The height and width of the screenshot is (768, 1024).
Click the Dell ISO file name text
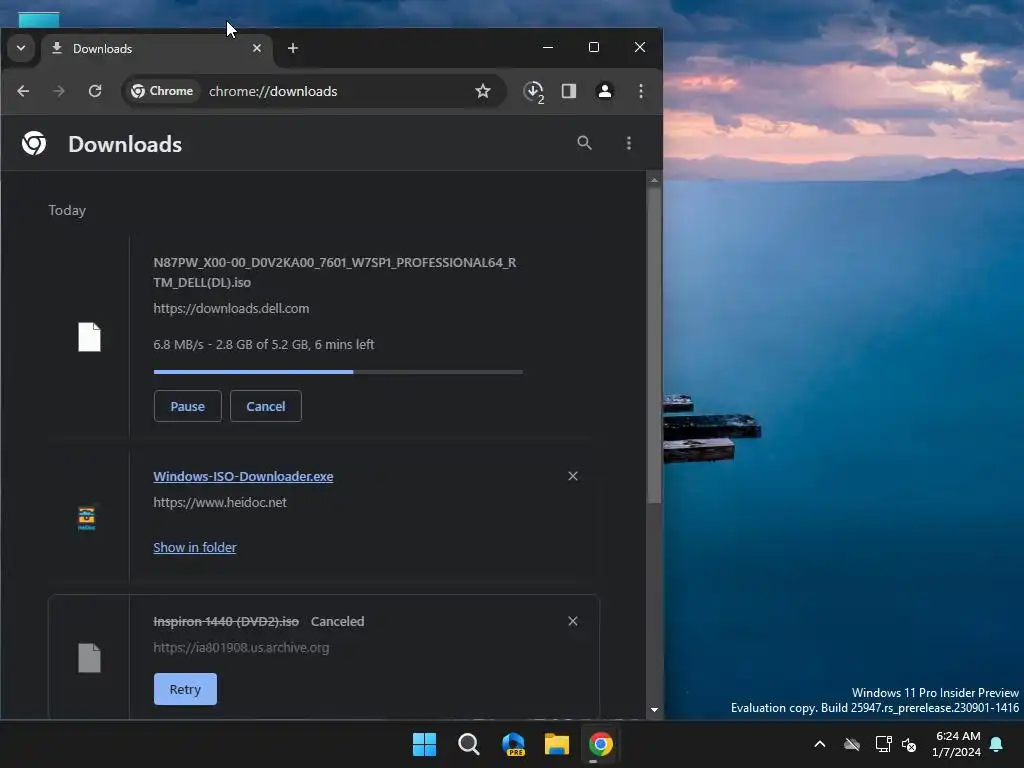coord(335,272)
